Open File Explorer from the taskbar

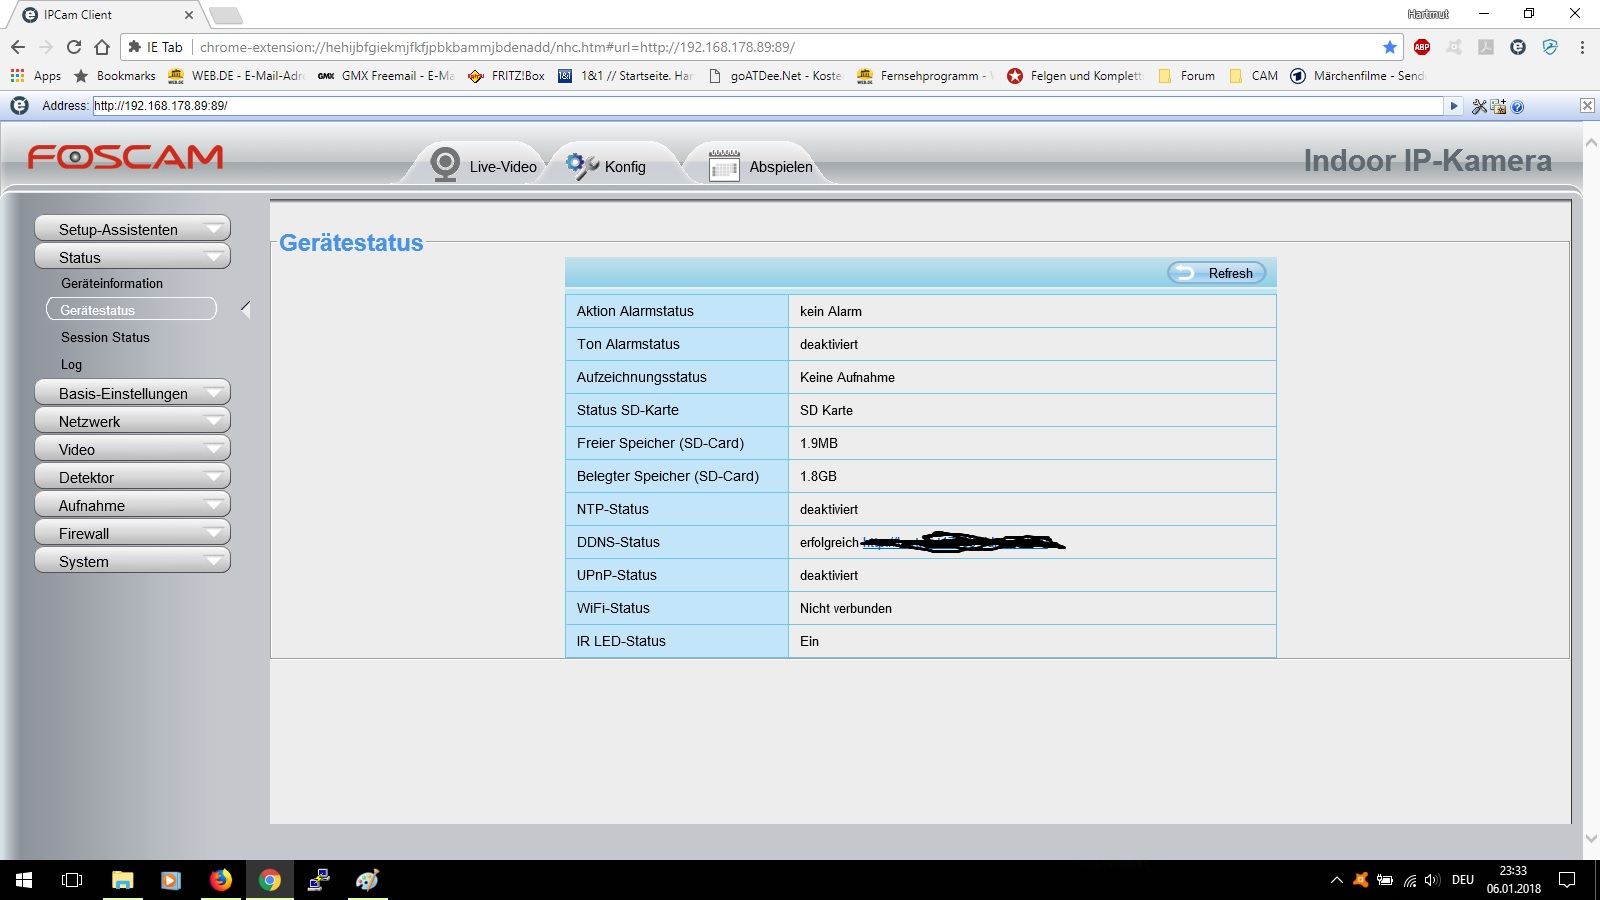click(122, 880)
